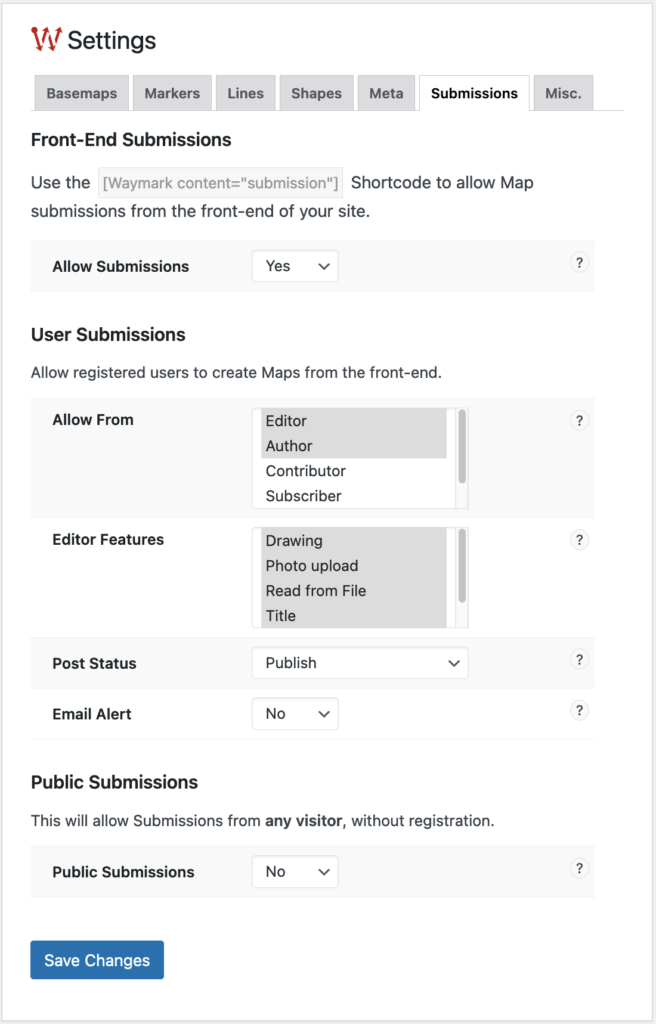The width and height of the screenshot is (656, 1024).
Task: Go to the Misc. tab
Action: [x=563, y=94]
